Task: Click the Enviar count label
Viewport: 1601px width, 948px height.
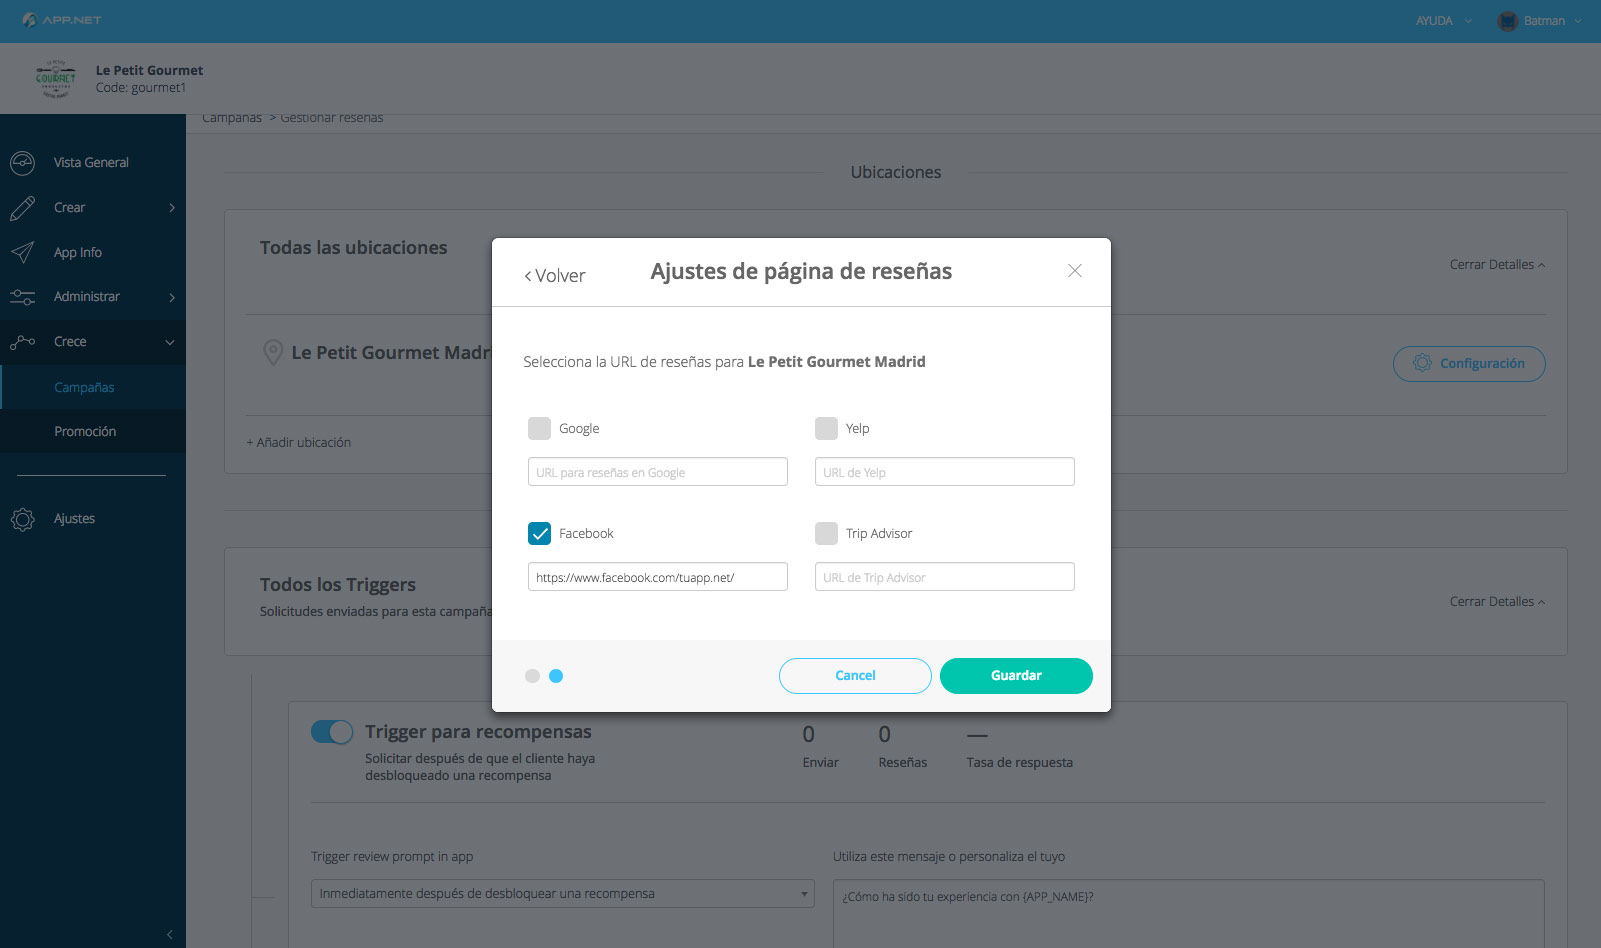Action: 820,763
